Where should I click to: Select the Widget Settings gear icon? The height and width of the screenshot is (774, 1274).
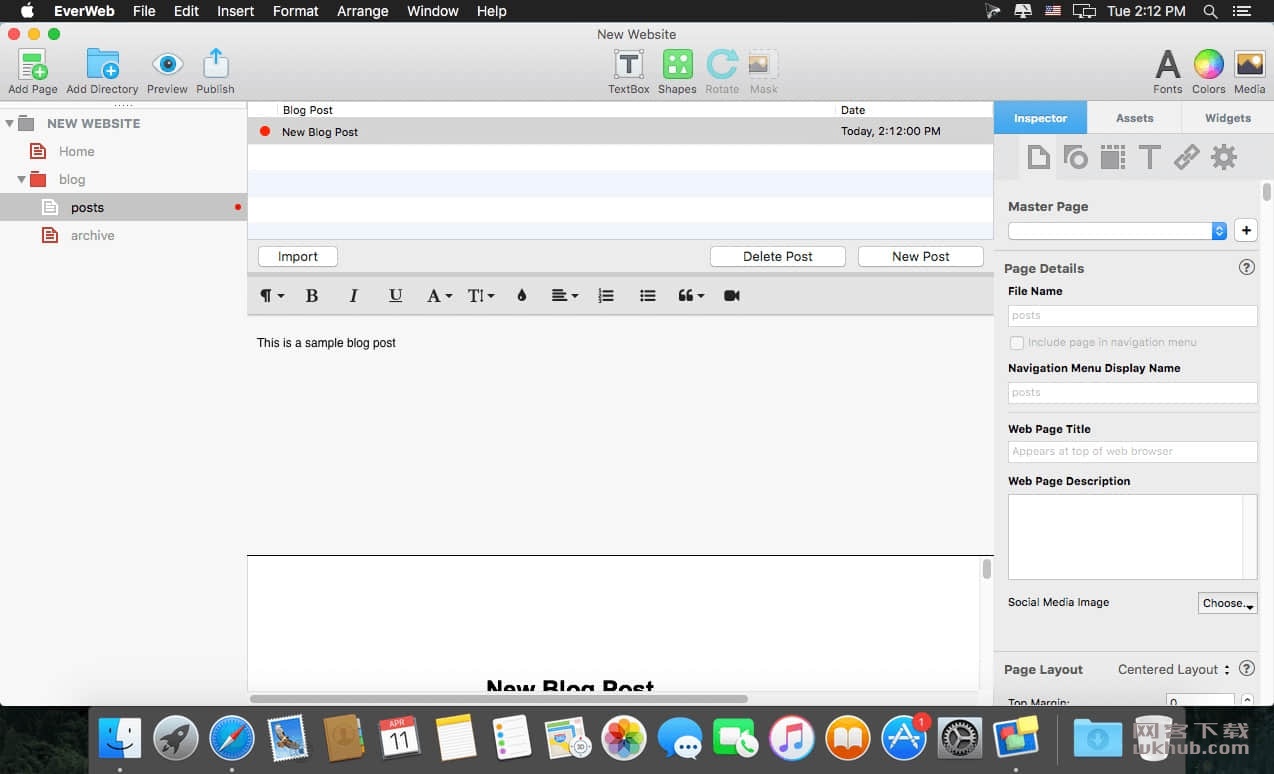click(x=1224, y=157)
